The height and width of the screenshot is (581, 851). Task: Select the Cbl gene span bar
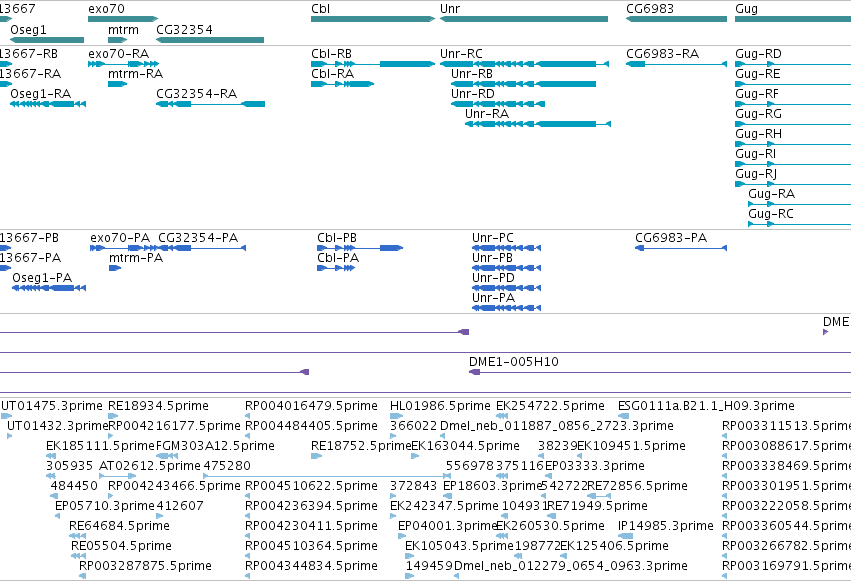point(373,19)
